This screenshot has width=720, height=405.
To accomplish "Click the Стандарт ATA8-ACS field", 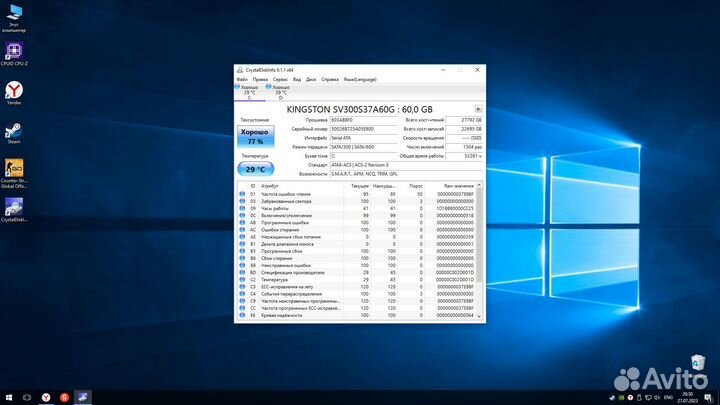I will click(406, 165).
